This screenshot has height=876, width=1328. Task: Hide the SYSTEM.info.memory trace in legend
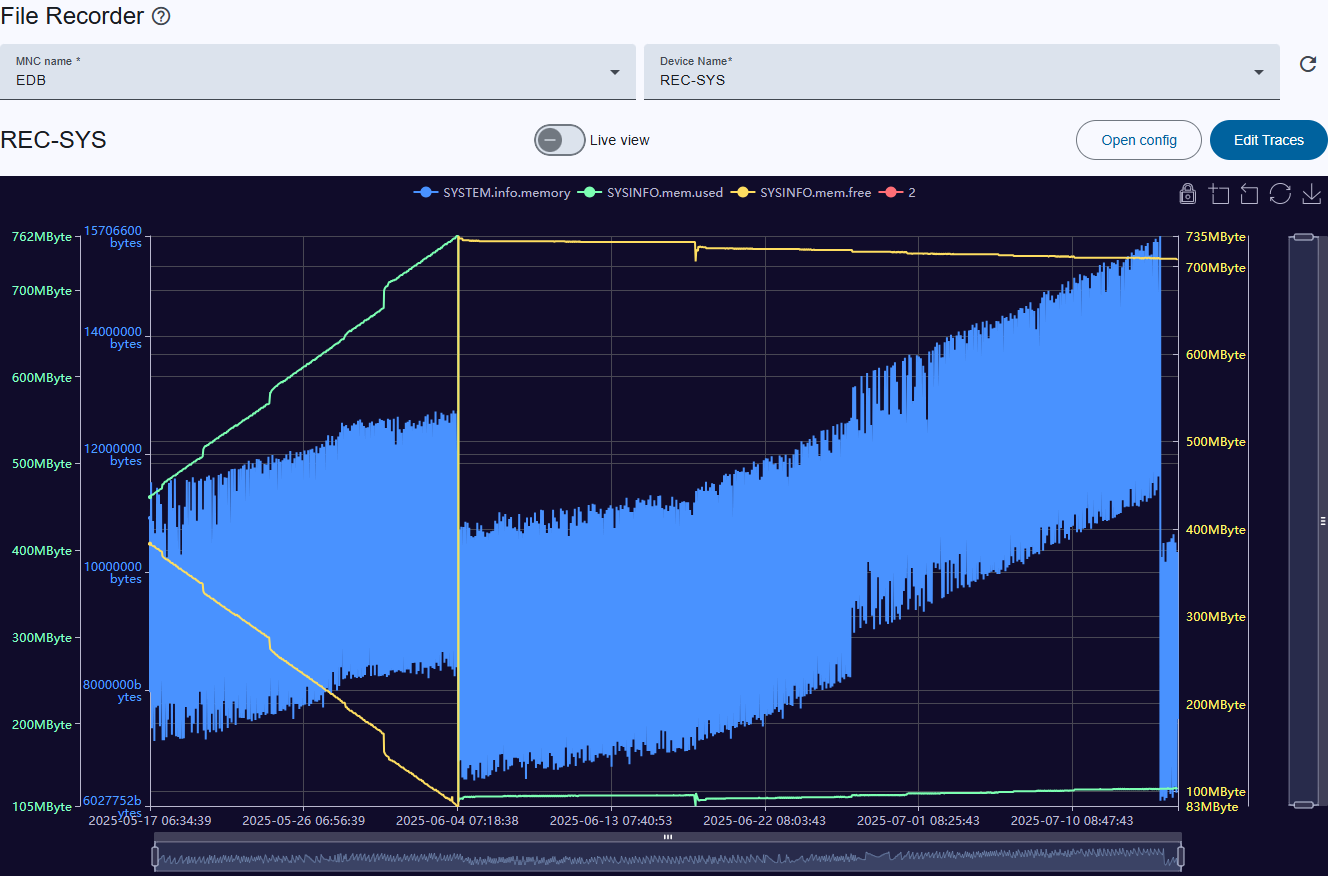pos(492,192)
